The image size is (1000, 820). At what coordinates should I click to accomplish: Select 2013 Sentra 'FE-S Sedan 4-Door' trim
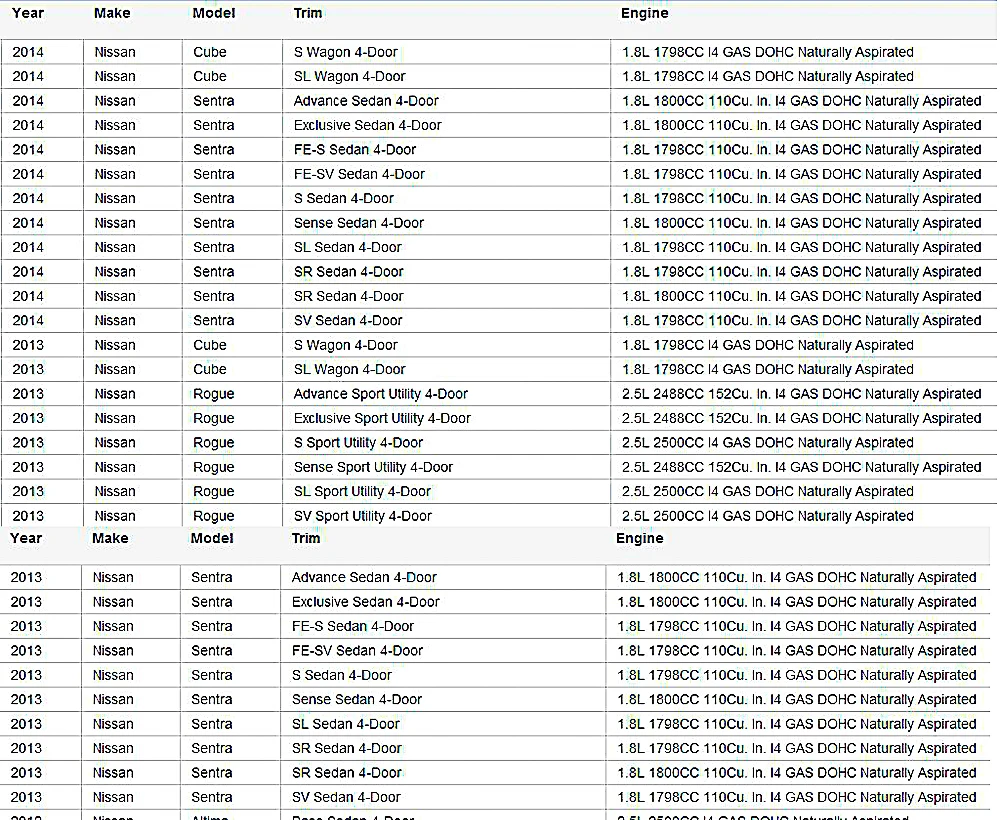pos(353,627)
